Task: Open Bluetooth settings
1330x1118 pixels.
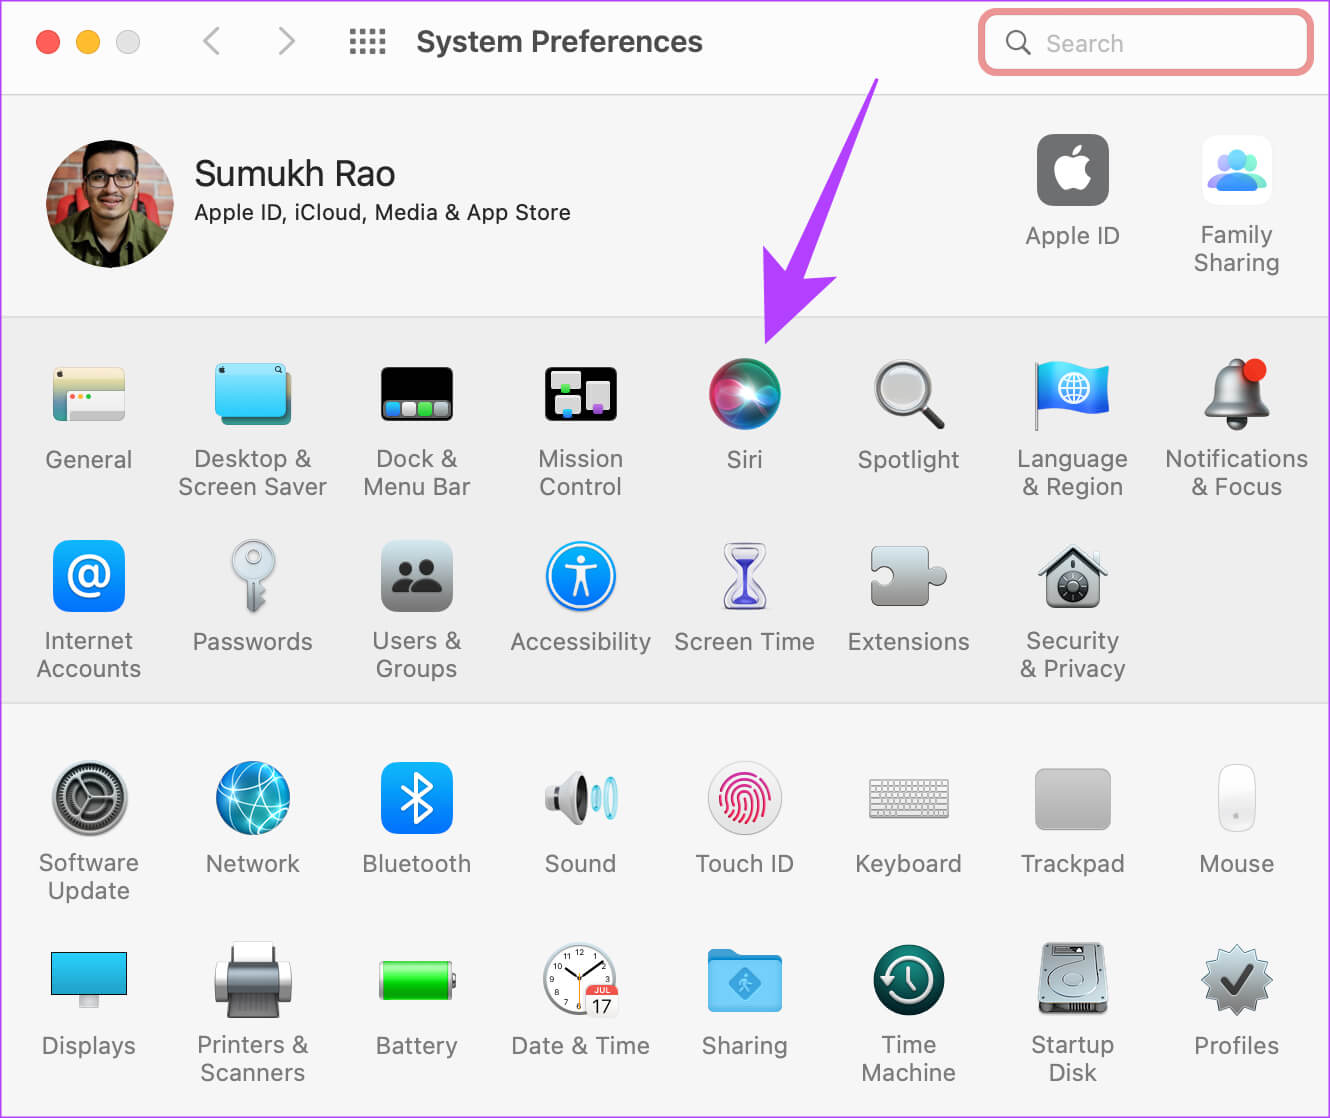Action: 417,798
